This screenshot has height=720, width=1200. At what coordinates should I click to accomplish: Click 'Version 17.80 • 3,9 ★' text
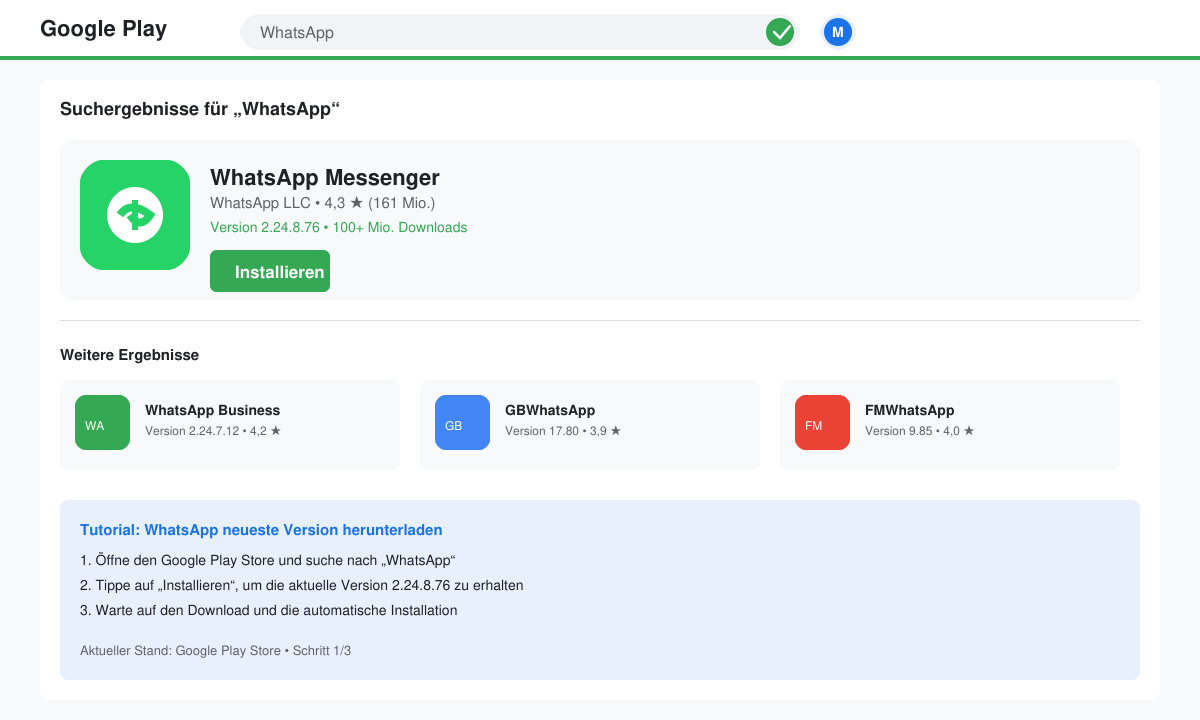[563, 431]
